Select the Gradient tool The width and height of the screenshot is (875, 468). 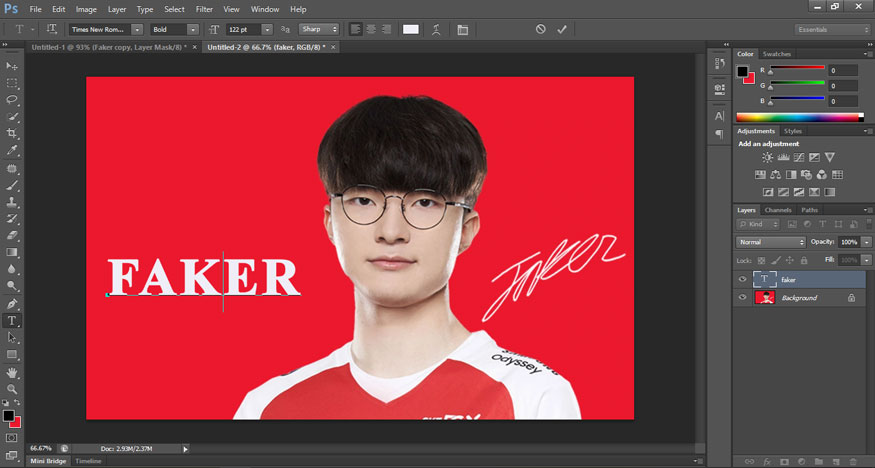(12, 252)
